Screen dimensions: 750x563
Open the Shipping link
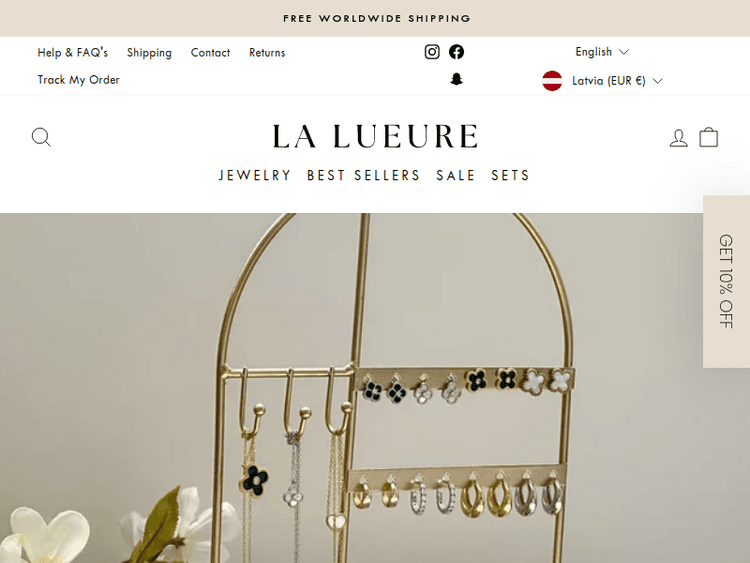pos(149,53)
